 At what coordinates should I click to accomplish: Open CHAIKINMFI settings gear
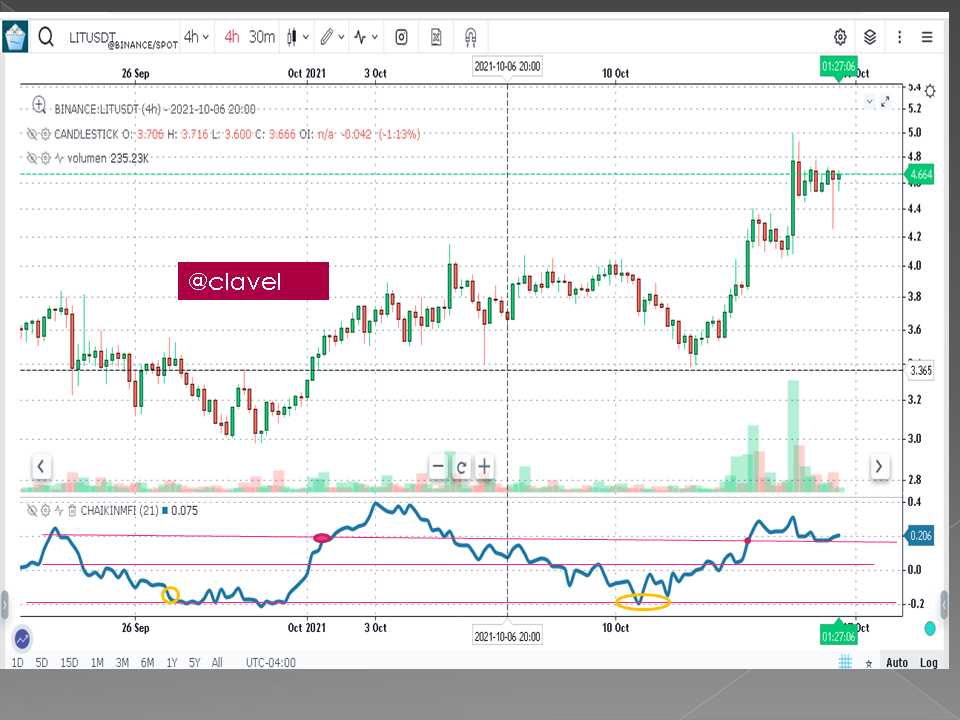(x=45, y=510)
